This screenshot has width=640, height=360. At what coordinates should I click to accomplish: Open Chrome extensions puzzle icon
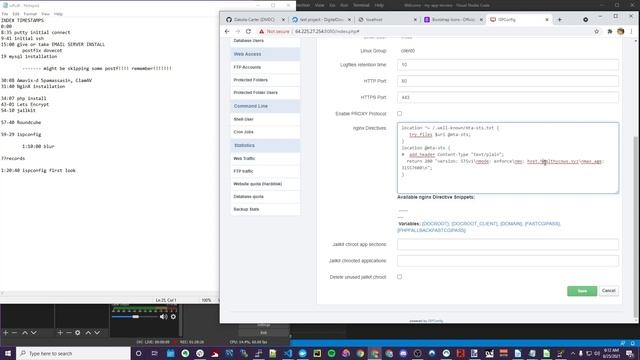point(610,31)
